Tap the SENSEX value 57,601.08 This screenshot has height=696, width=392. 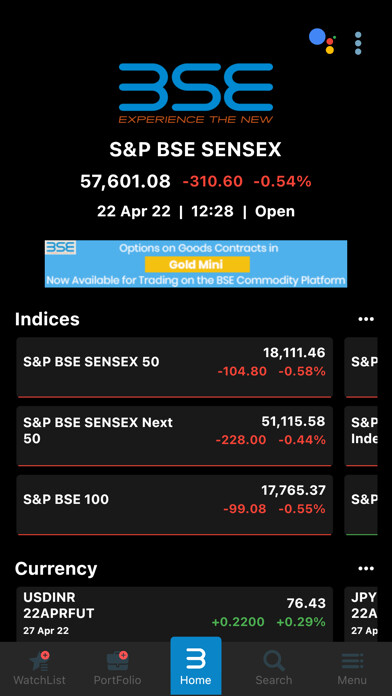click(x=125, y=181)
